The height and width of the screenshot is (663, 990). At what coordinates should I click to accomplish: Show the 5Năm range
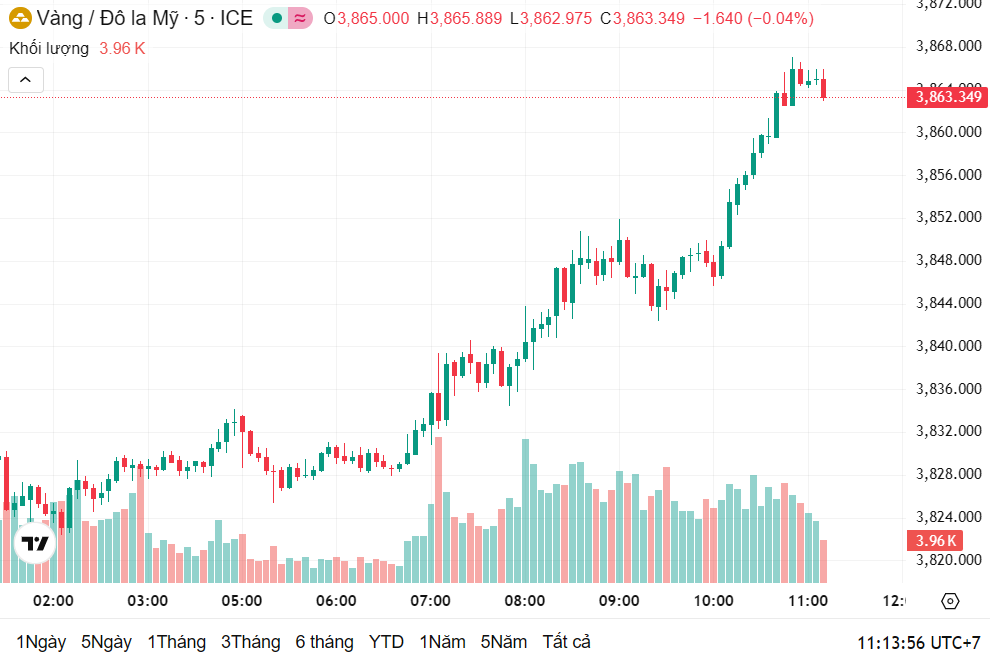point(503,642)
